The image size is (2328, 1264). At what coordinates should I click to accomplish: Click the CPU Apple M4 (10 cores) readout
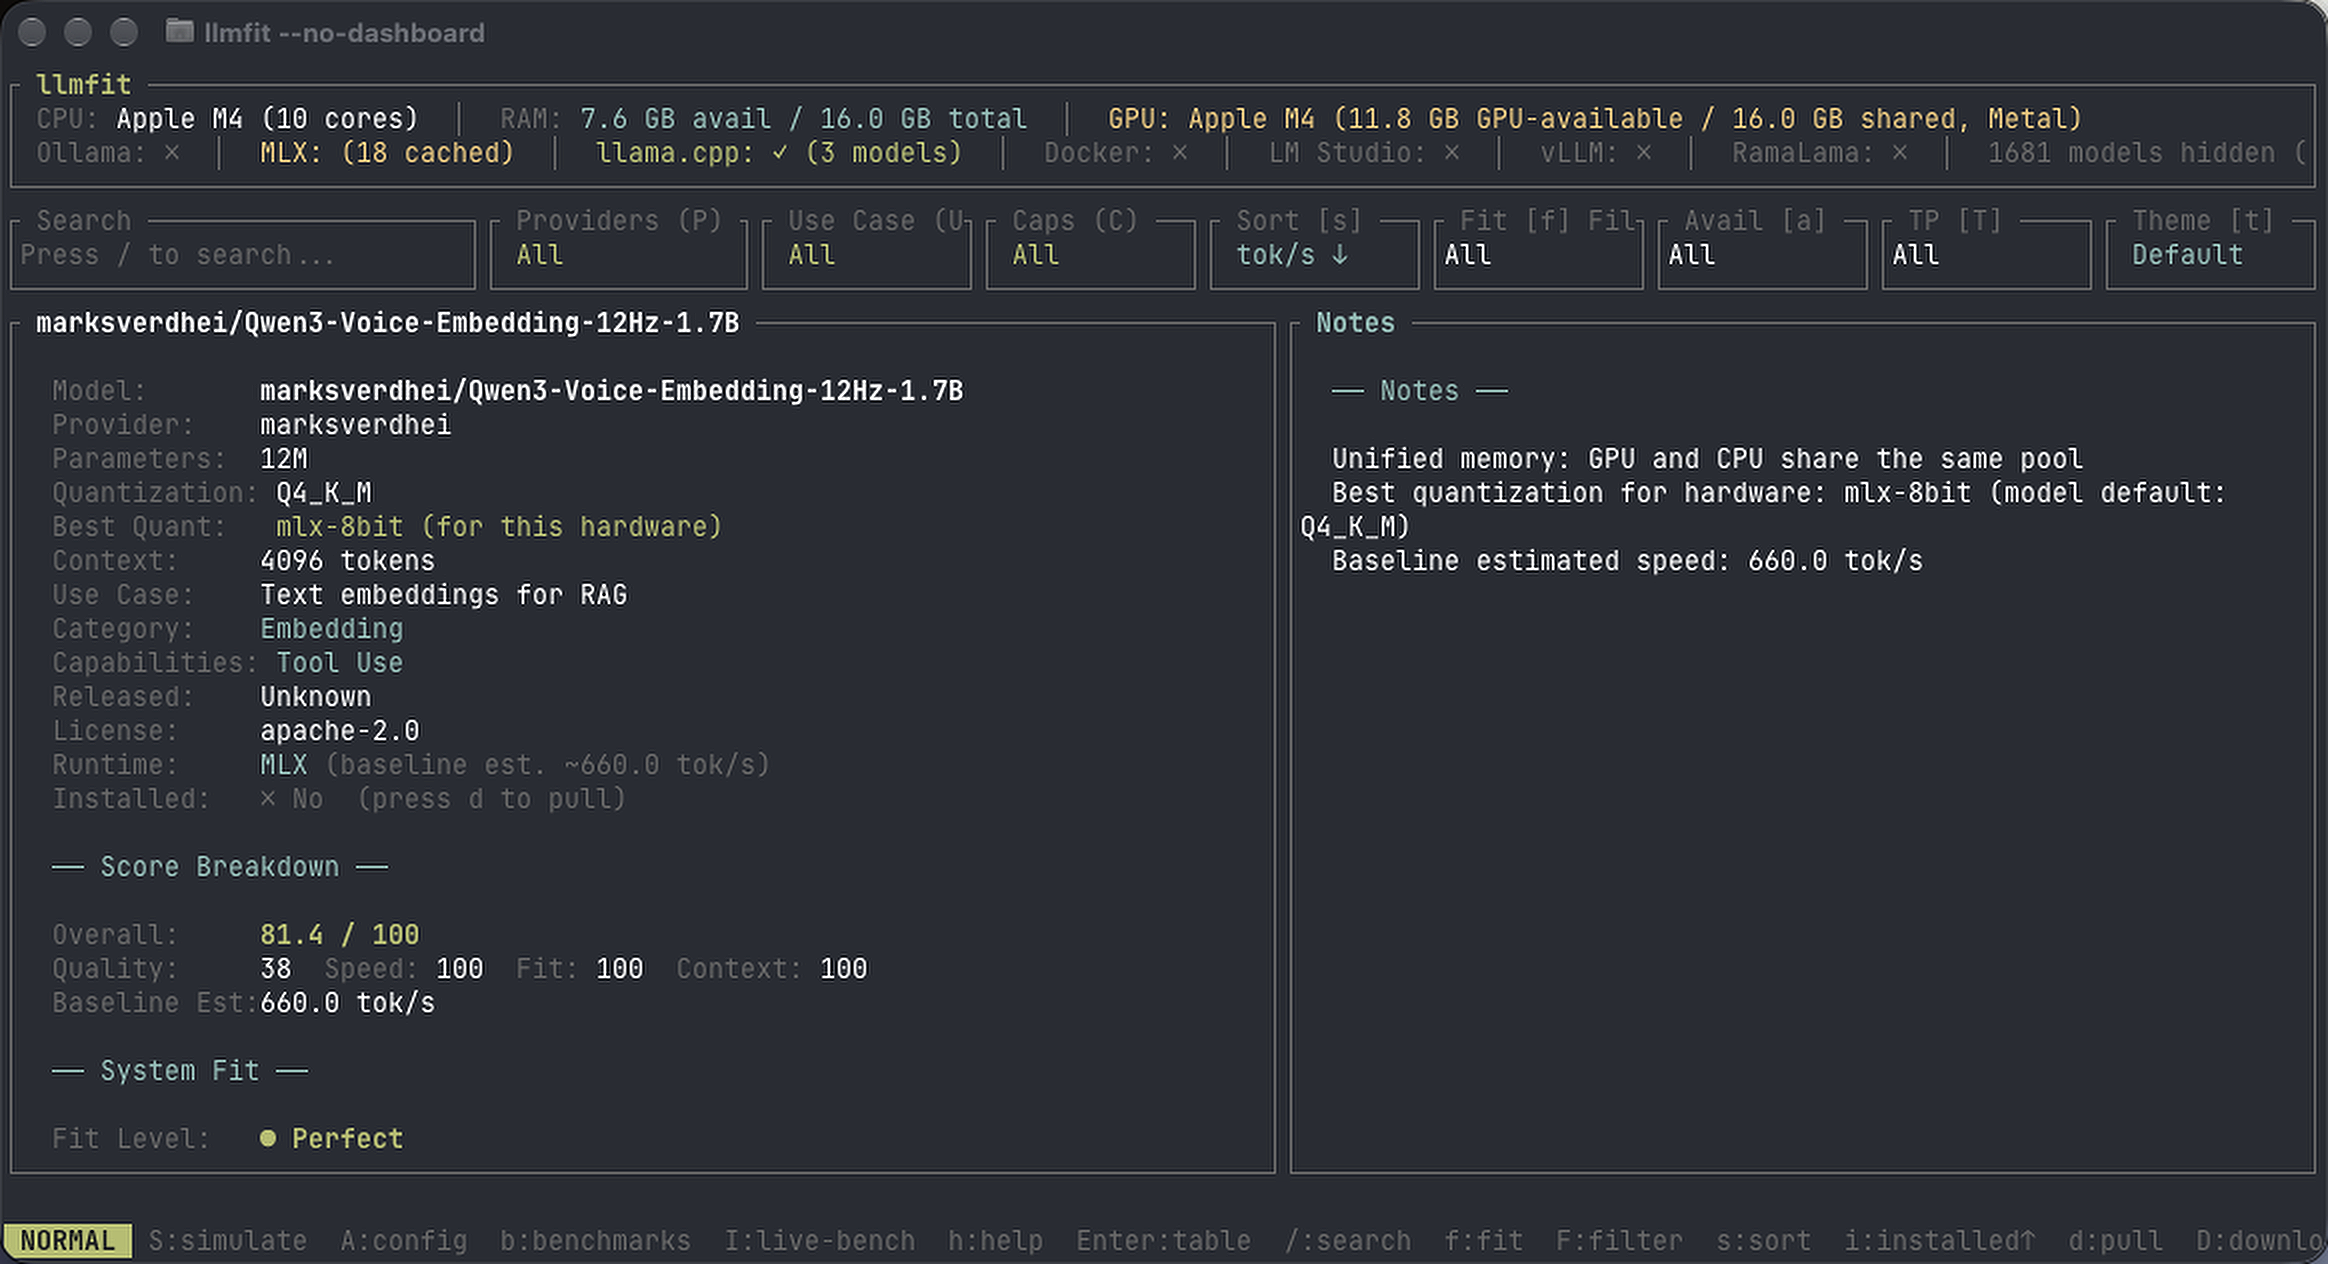coord(227,119)
